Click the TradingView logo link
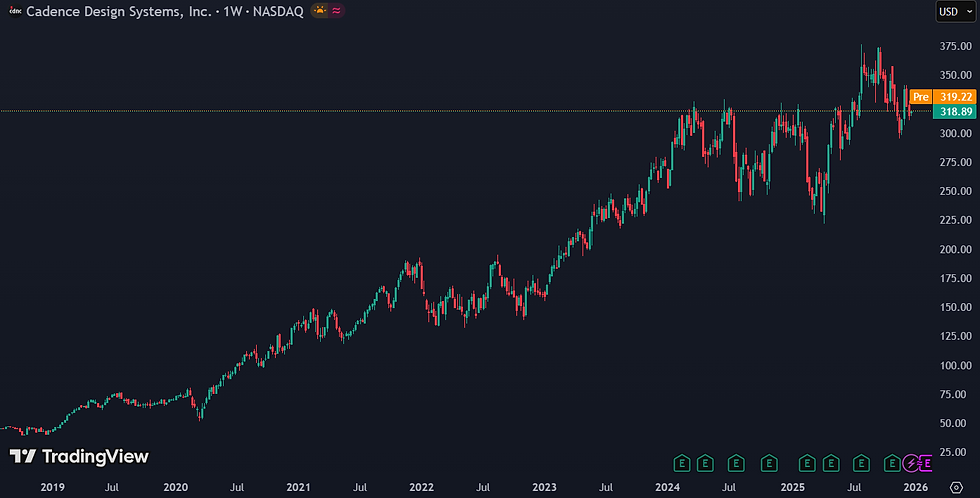 [79, 457]
